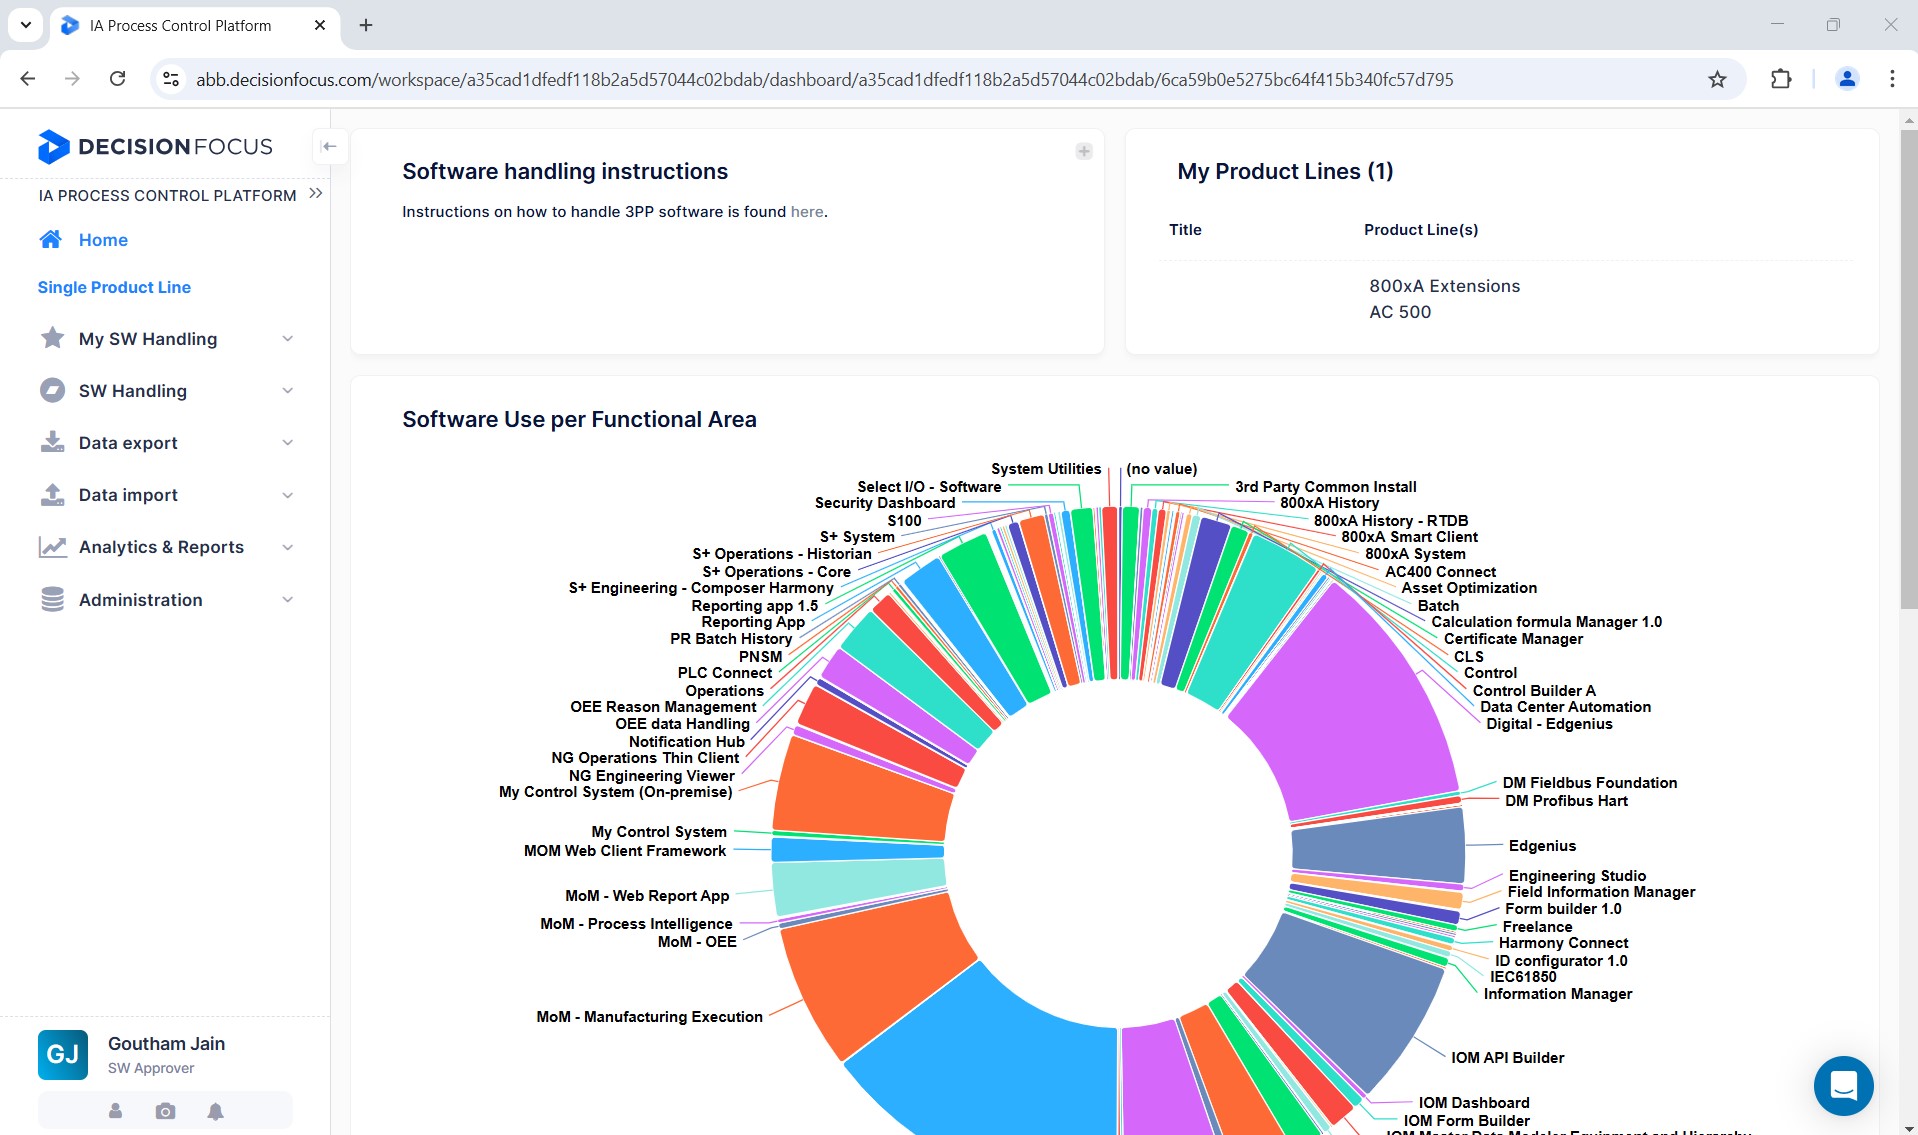Click the Information Manager chart label
Screen dimensions: 1918x1135
[1557, 994]
